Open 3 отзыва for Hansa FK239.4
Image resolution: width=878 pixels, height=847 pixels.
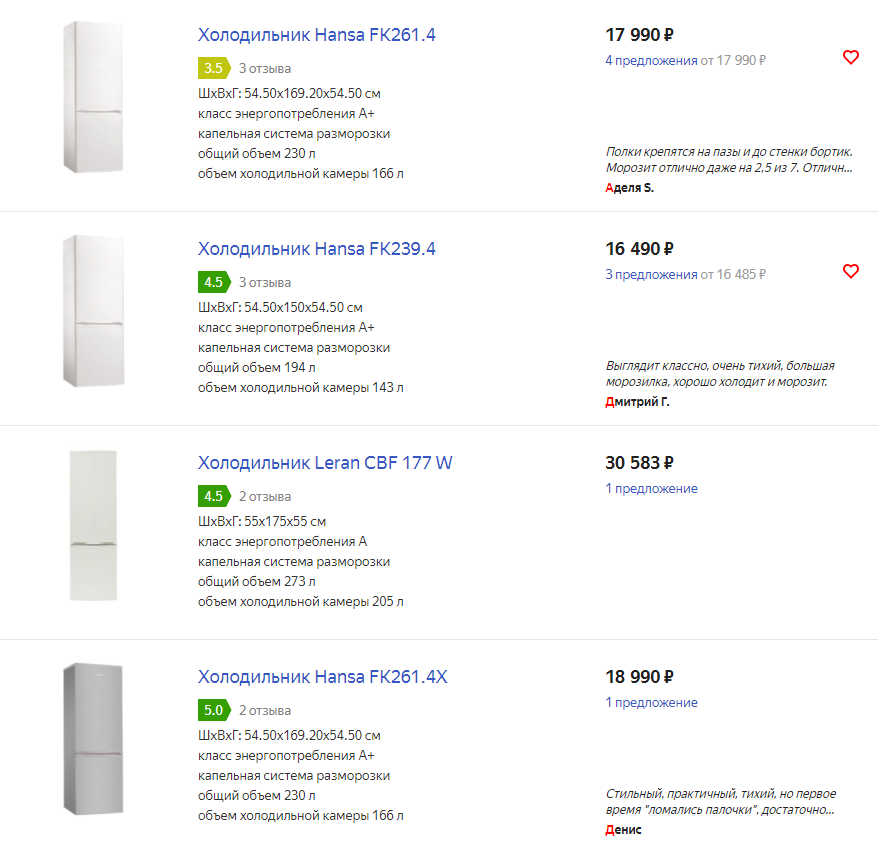265,282
